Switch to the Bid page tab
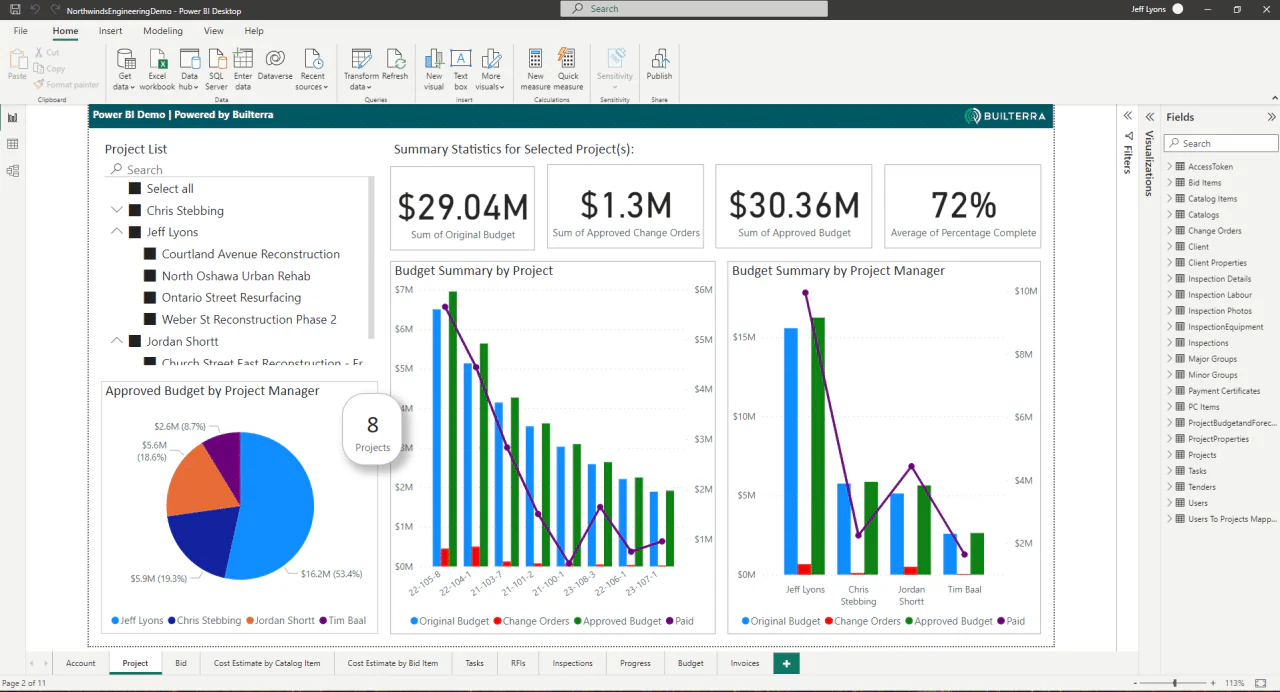The height and width of the screenshot is (692, 1280). pos(181,663)
